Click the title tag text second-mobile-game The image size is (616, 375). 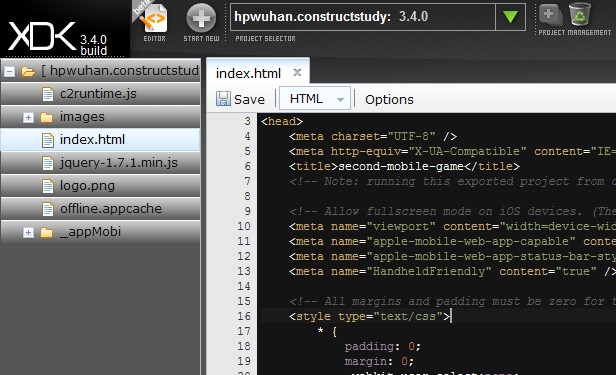click(x=401, y=166)
